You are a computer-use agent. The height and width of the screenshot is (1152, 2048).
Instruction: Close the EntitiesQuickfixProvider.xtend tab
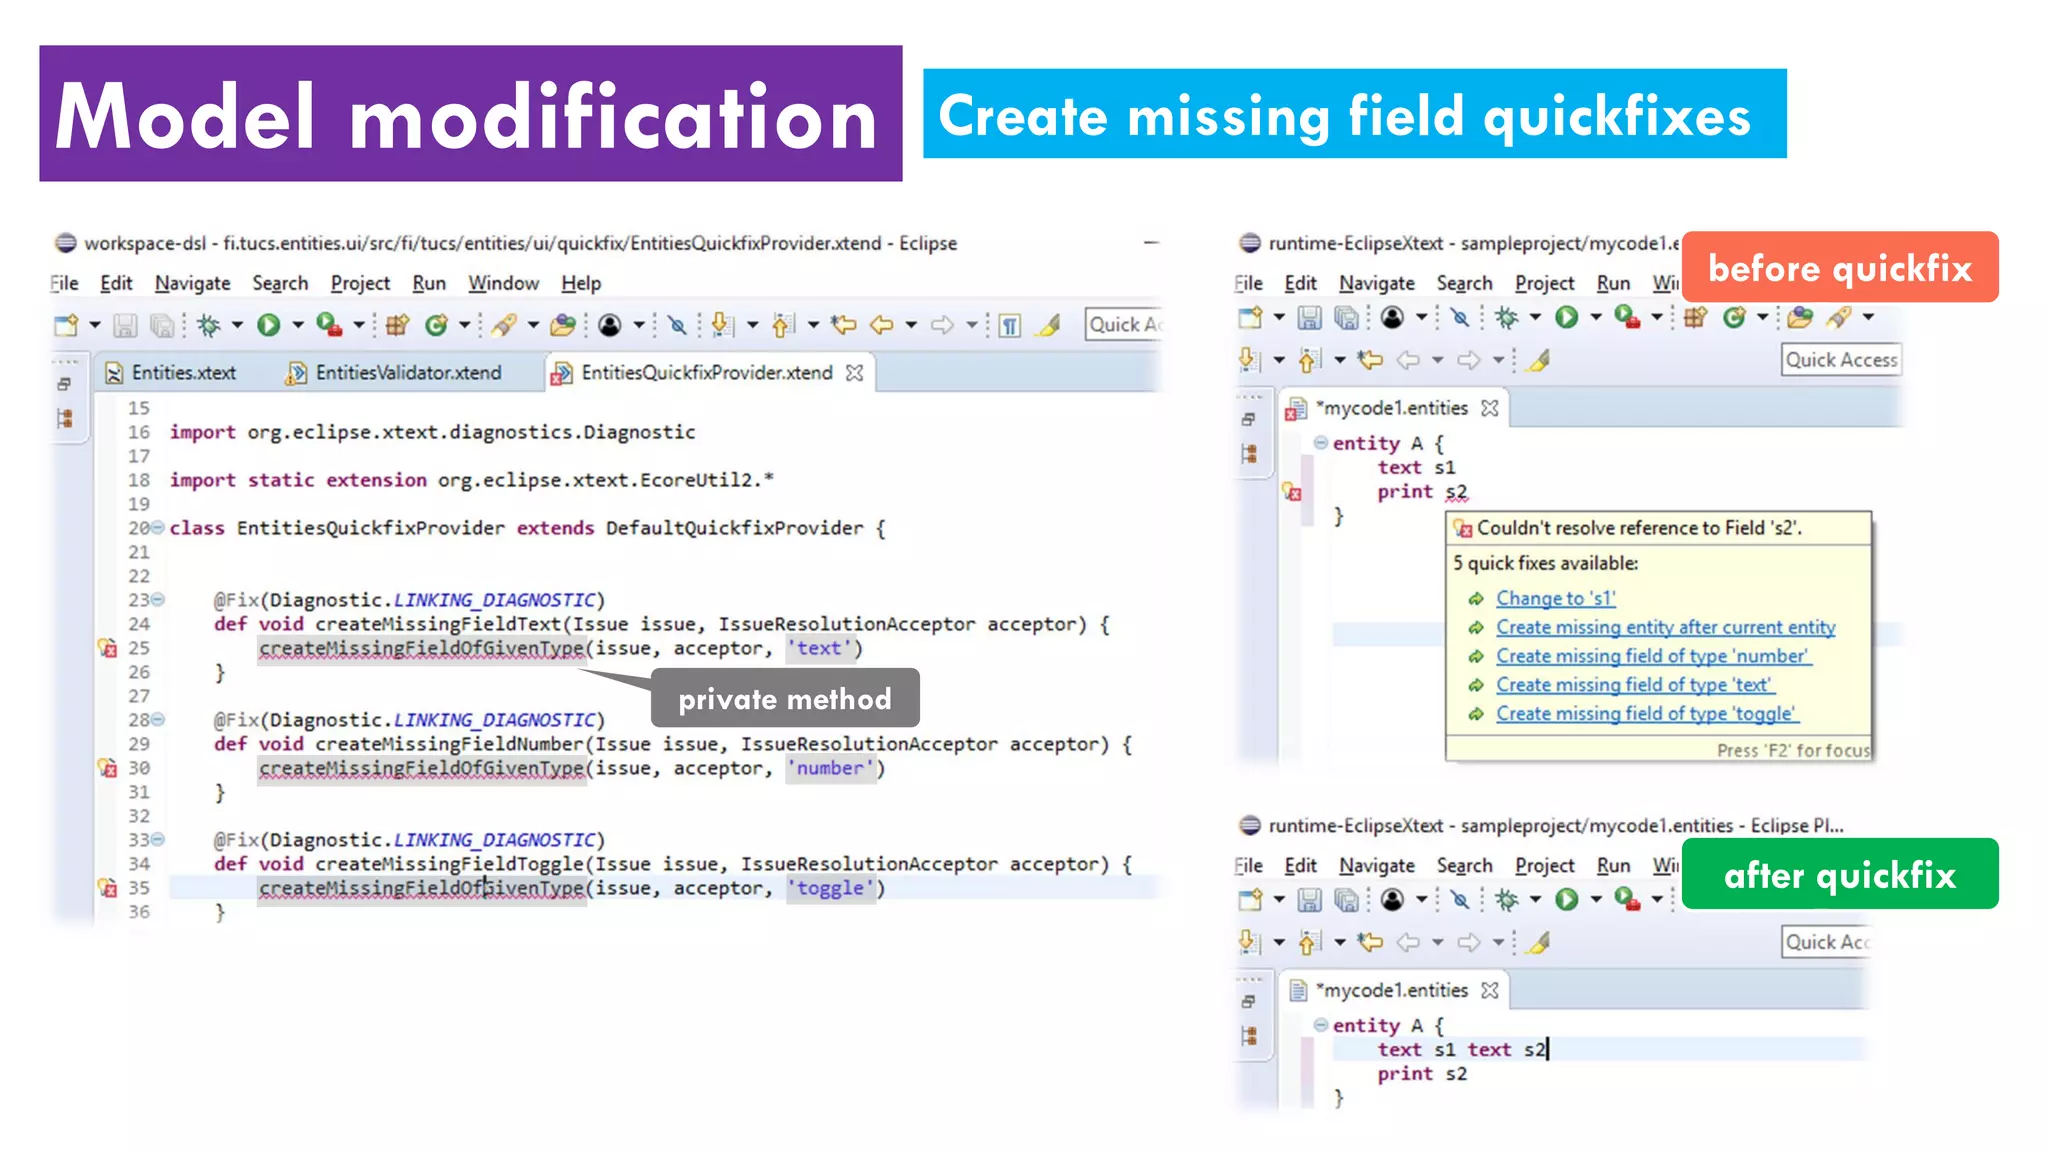pos(854,373)
